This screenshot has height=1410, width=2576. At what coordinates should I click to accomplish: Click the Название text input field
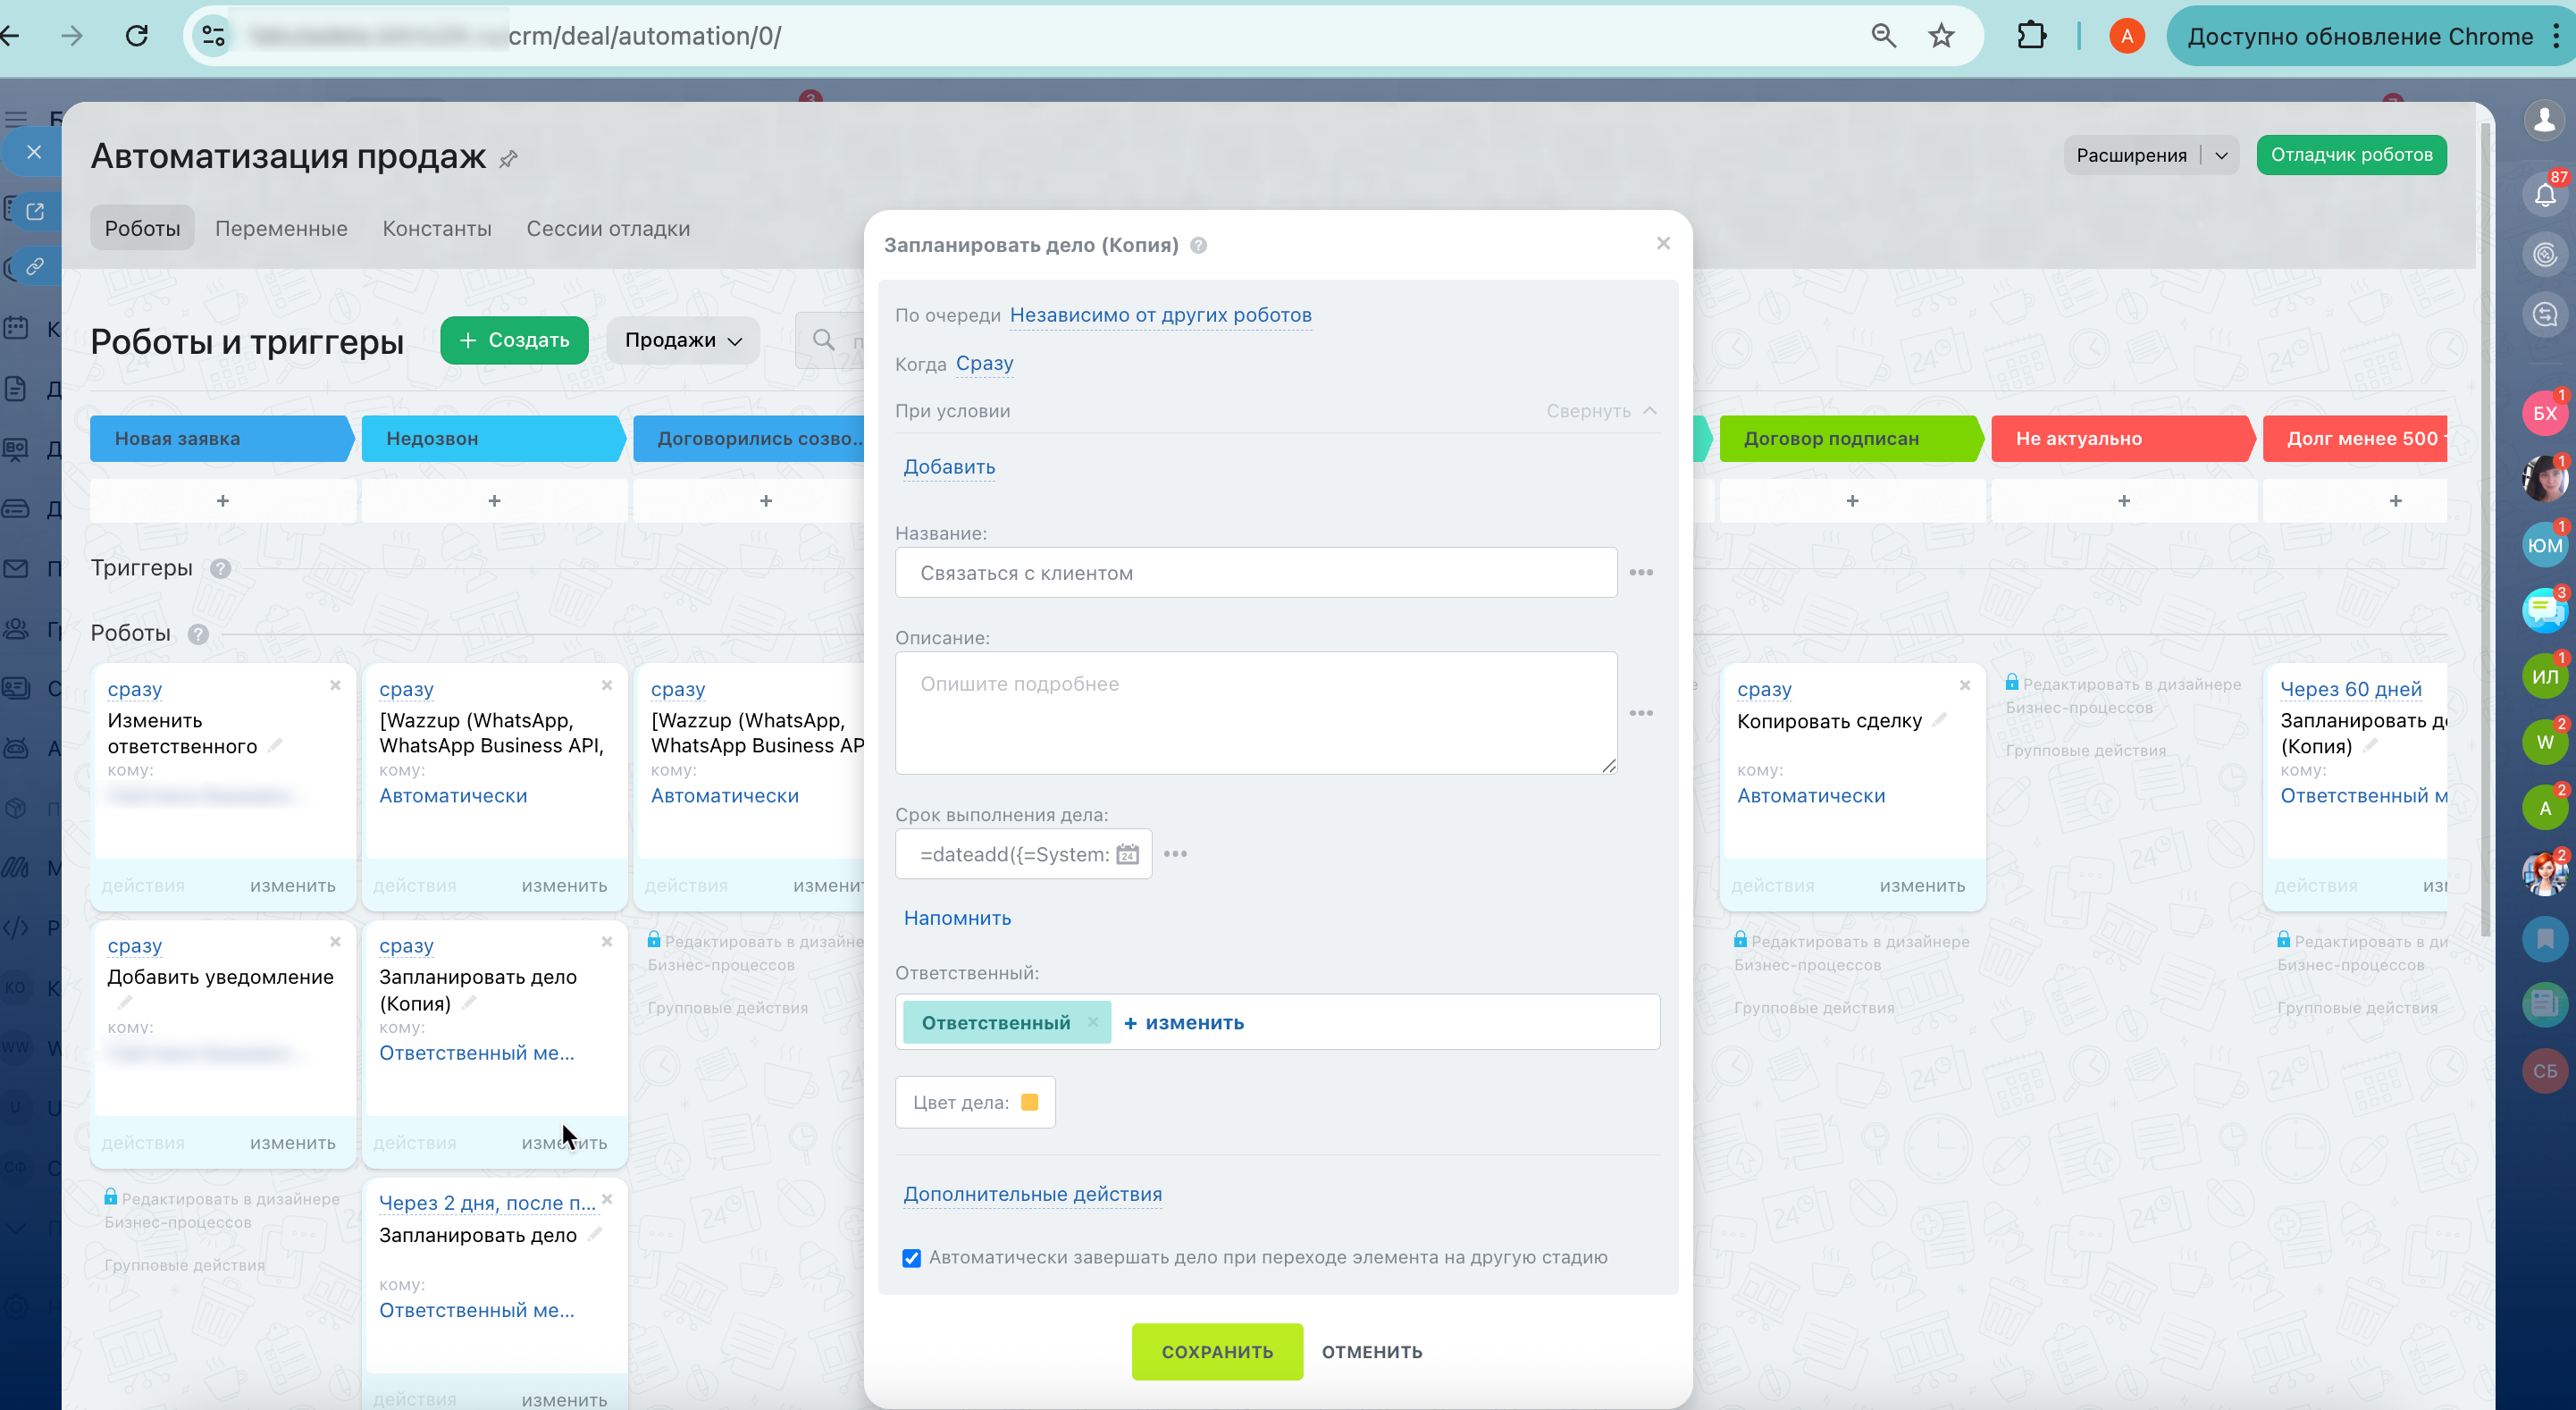1255,573
